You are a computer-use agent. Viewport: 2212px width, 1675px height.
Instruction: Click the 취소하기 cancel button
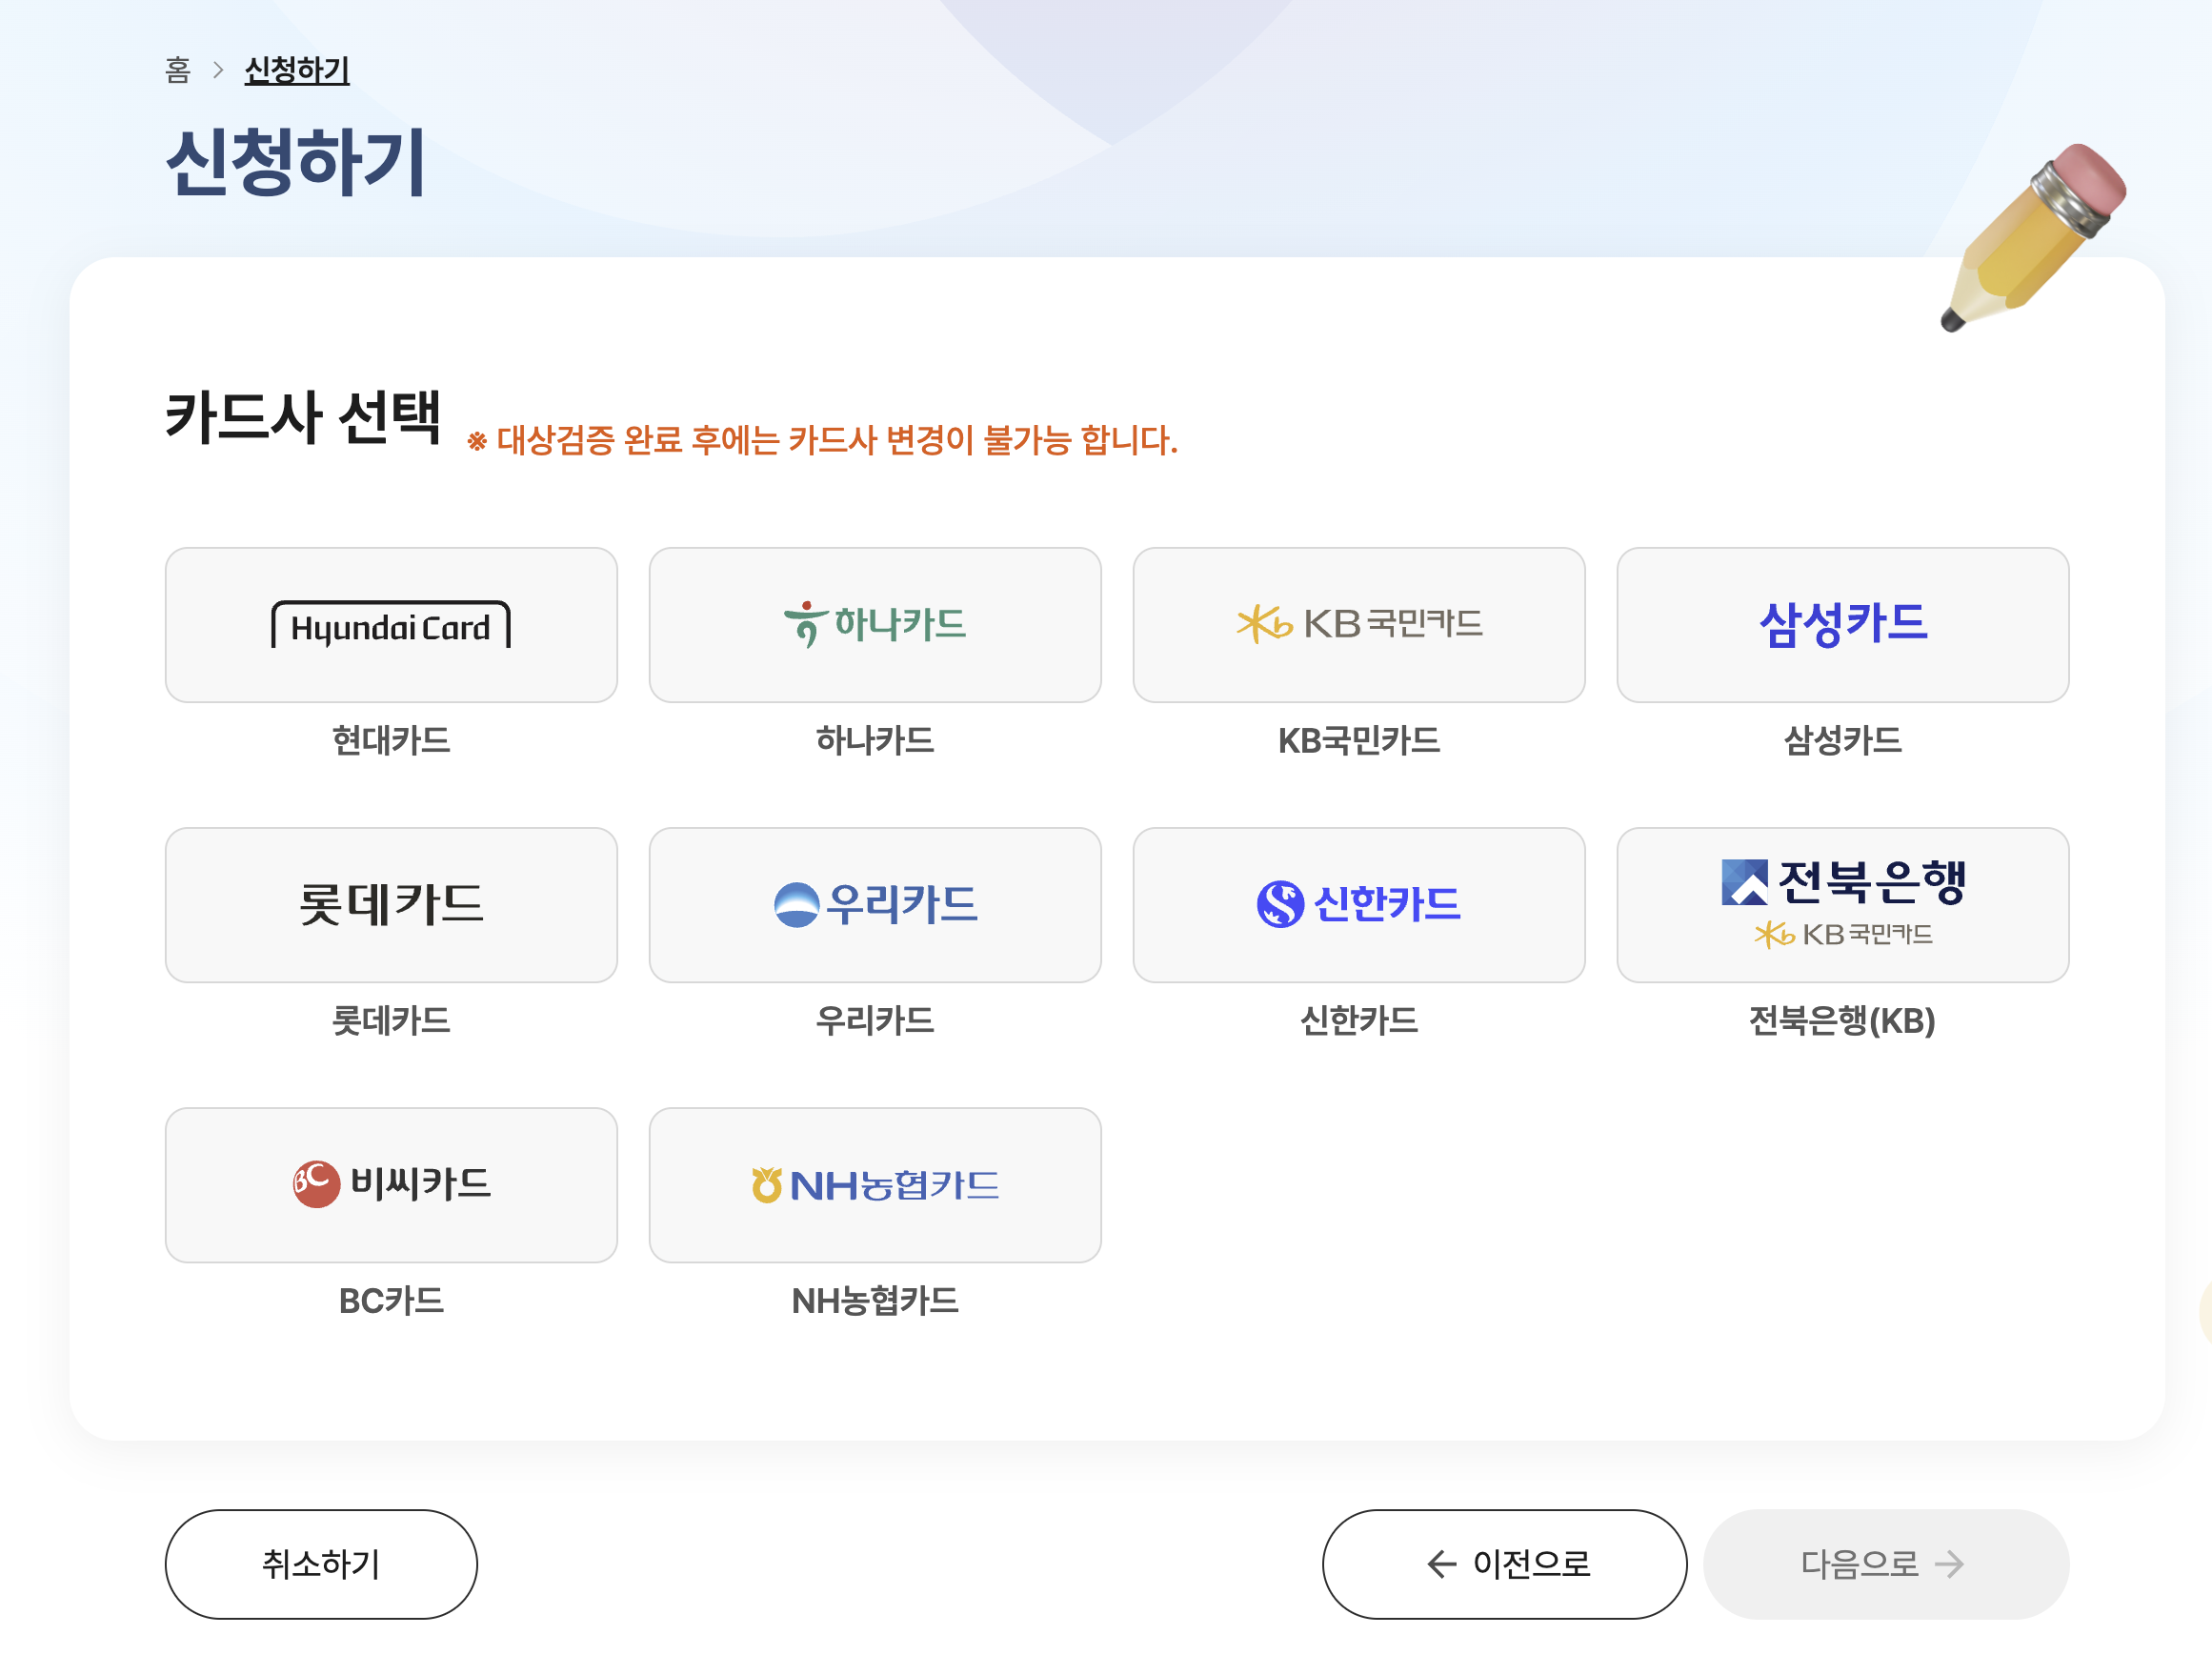coord(321,1564)
